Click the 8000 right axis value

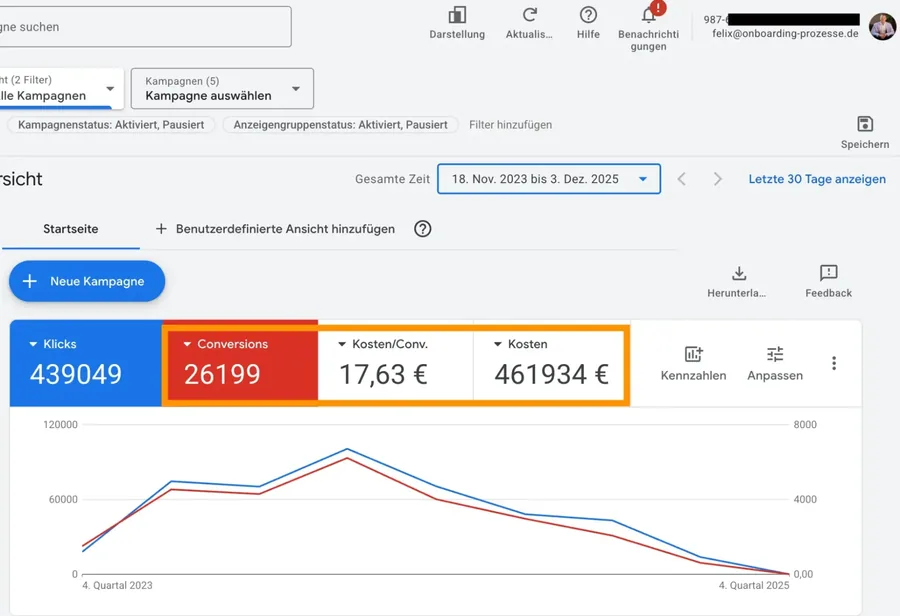(805, 425)
